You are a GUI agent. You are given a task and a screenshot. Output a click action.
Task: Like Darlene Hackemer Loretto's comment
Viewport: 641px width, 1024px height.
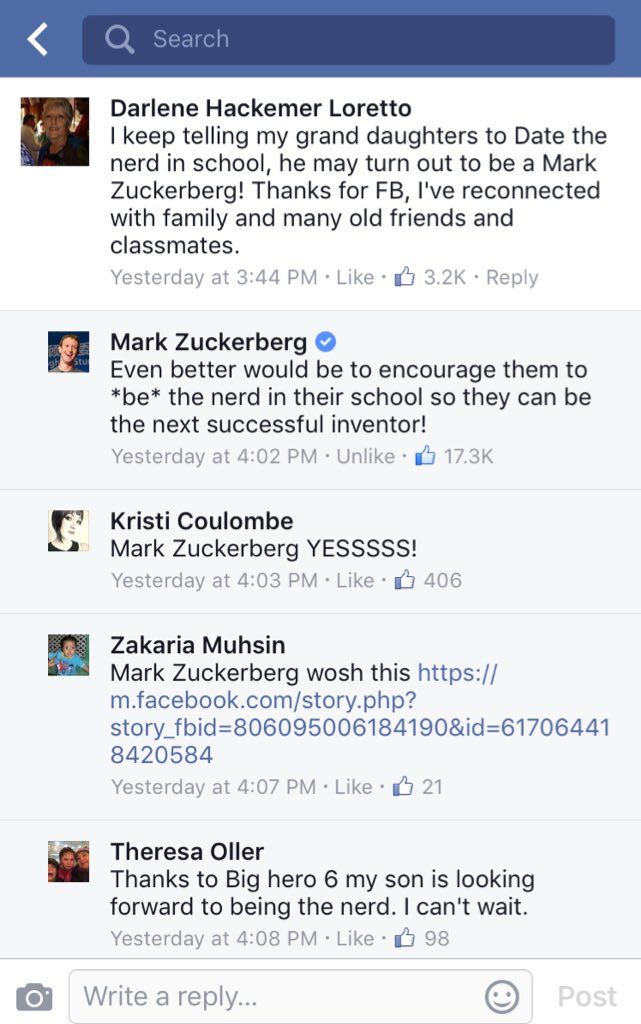(355, 277)
